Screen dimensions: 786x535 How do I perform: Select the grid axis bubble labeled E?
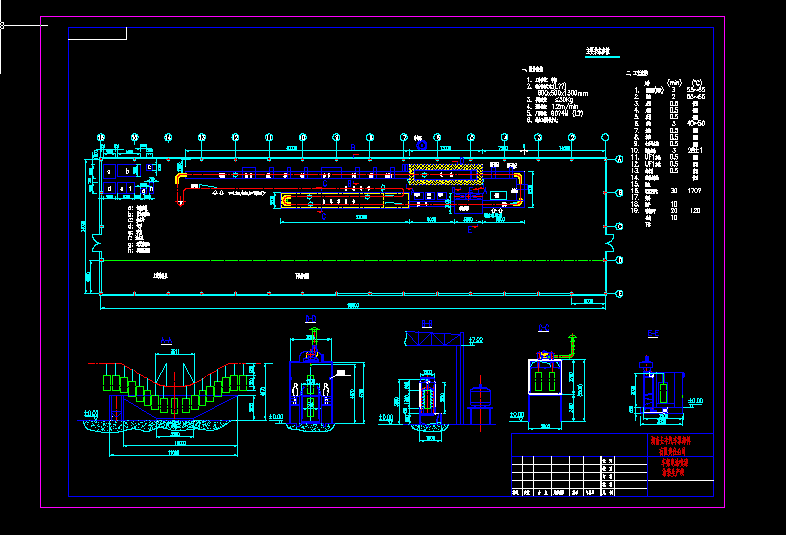tap(619, 294)
